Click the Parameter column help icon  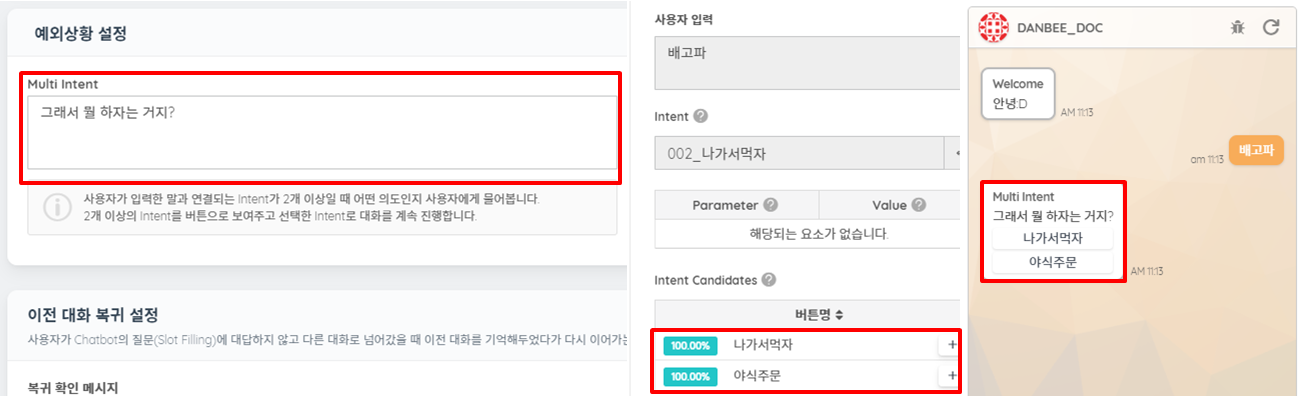[x=770, y=205]
